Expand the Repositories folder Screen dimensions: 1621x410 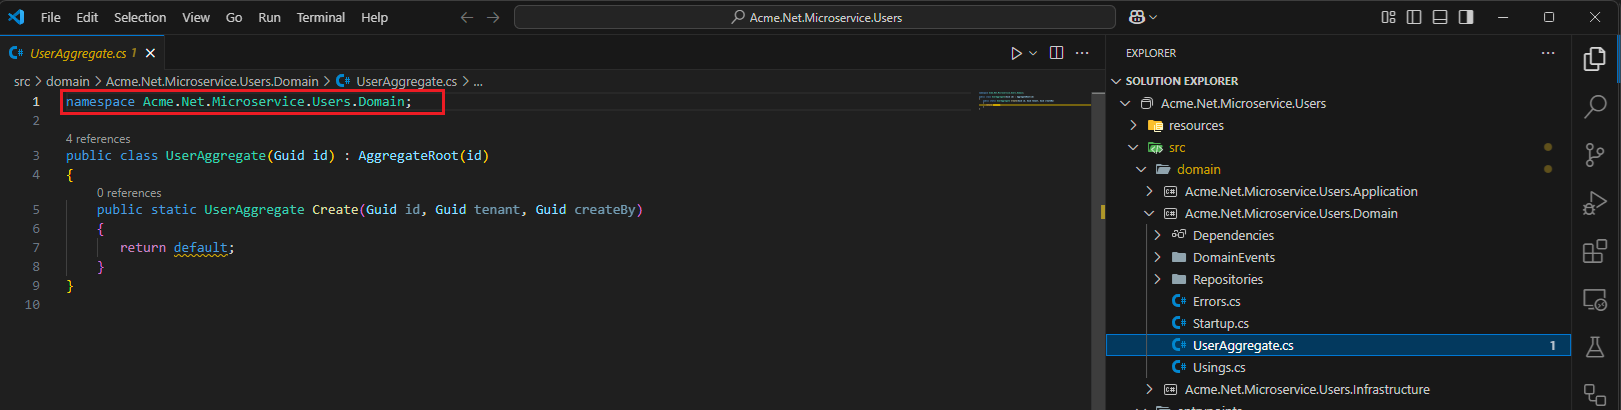1157,279
